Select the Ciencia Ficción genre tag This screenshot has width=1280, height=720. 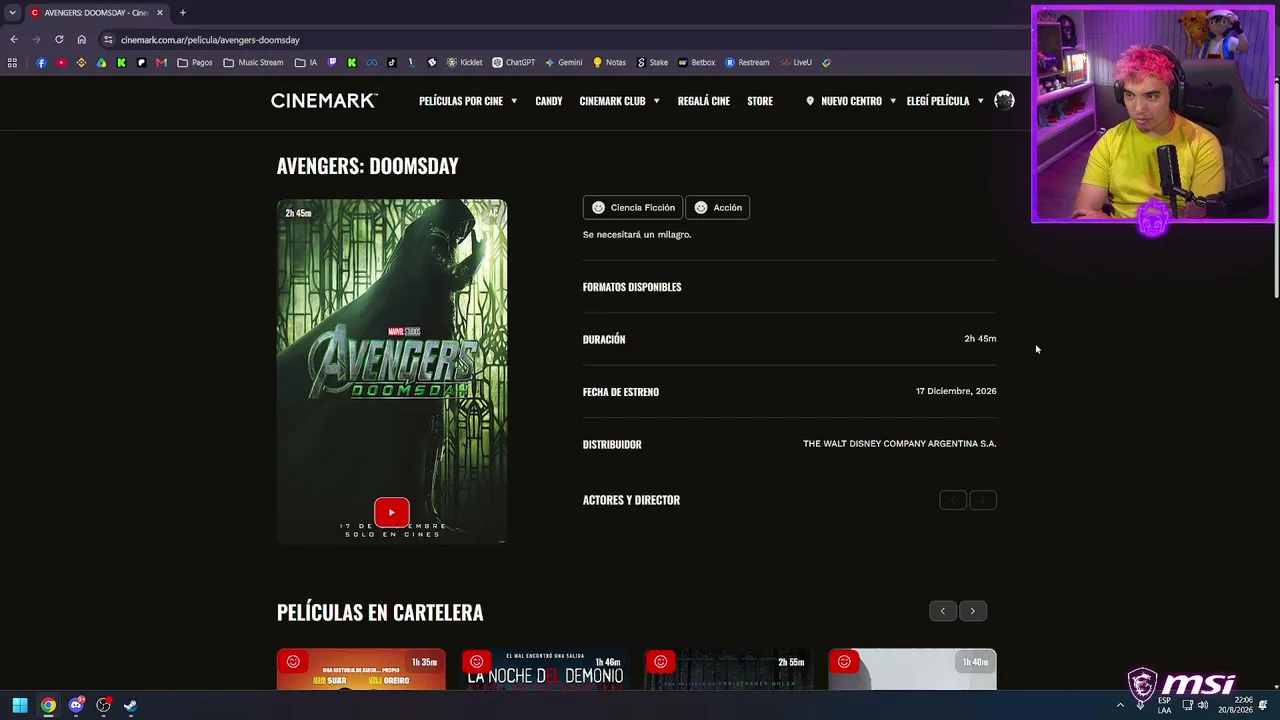tap(633, 207)
